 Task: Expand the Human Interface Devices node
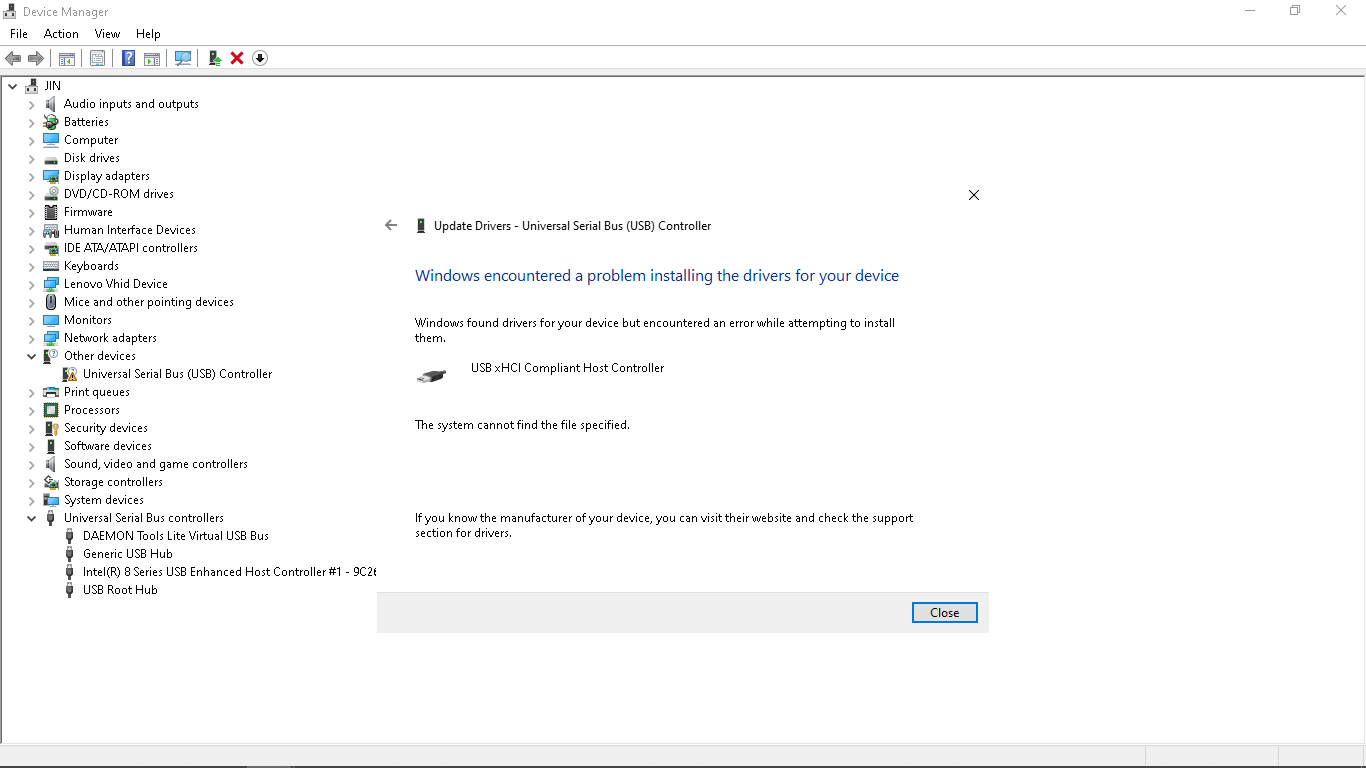point(32,230)
